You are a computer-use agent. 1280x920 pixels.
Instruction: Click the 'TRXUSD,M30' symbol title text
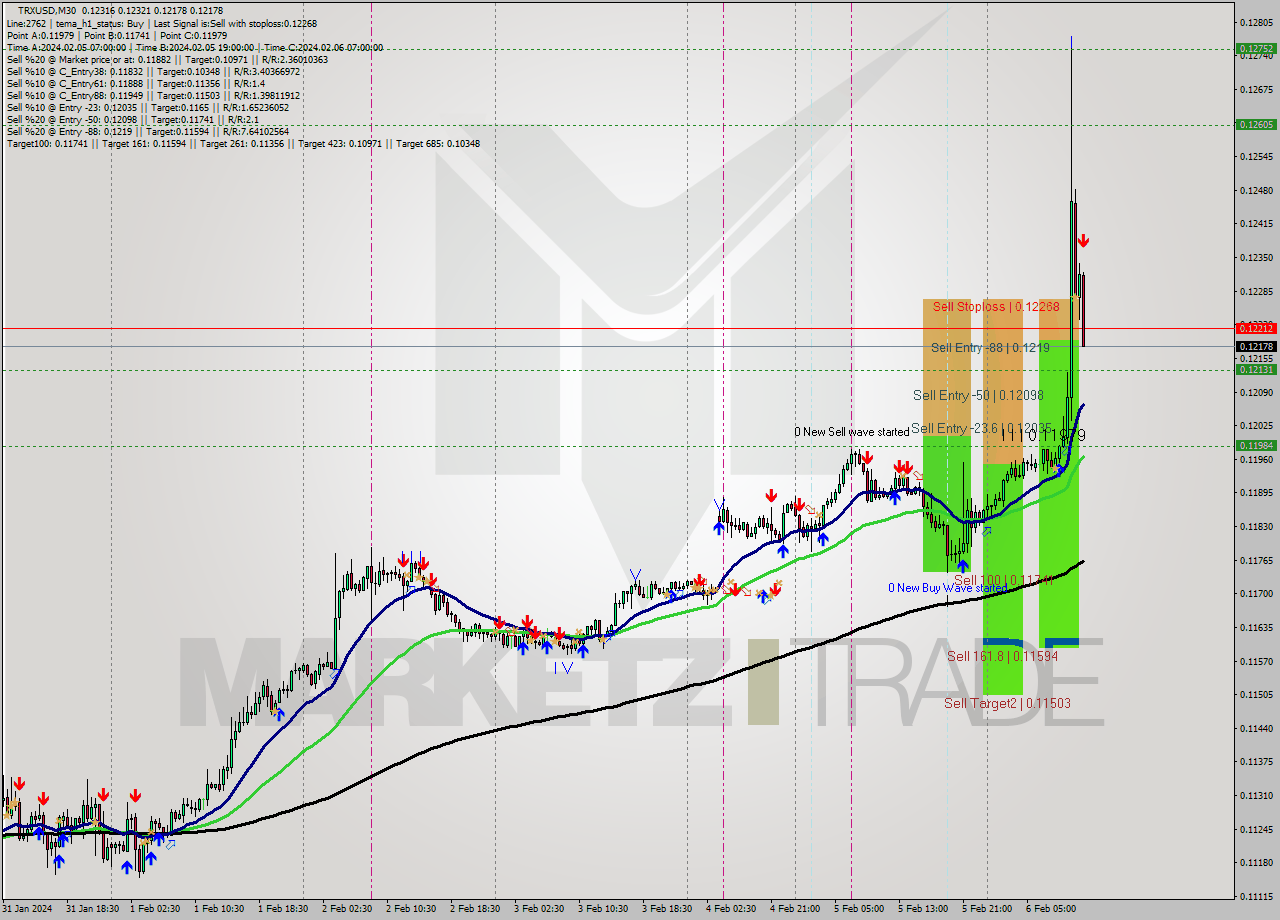[47, 11]
